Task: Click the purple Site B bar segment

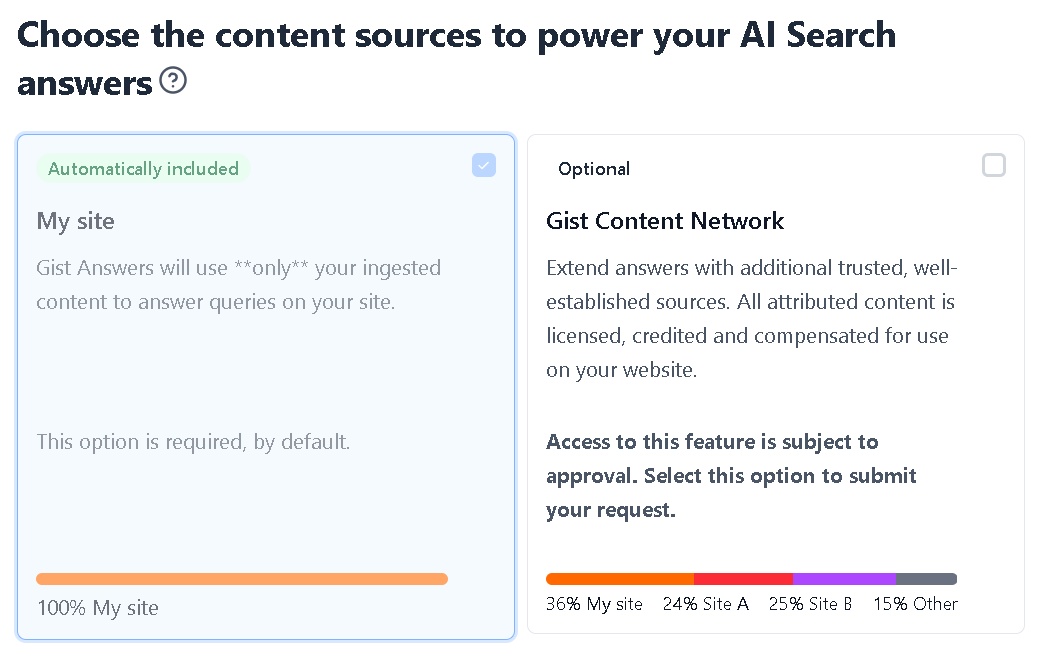Action: (x=844, y=579)
